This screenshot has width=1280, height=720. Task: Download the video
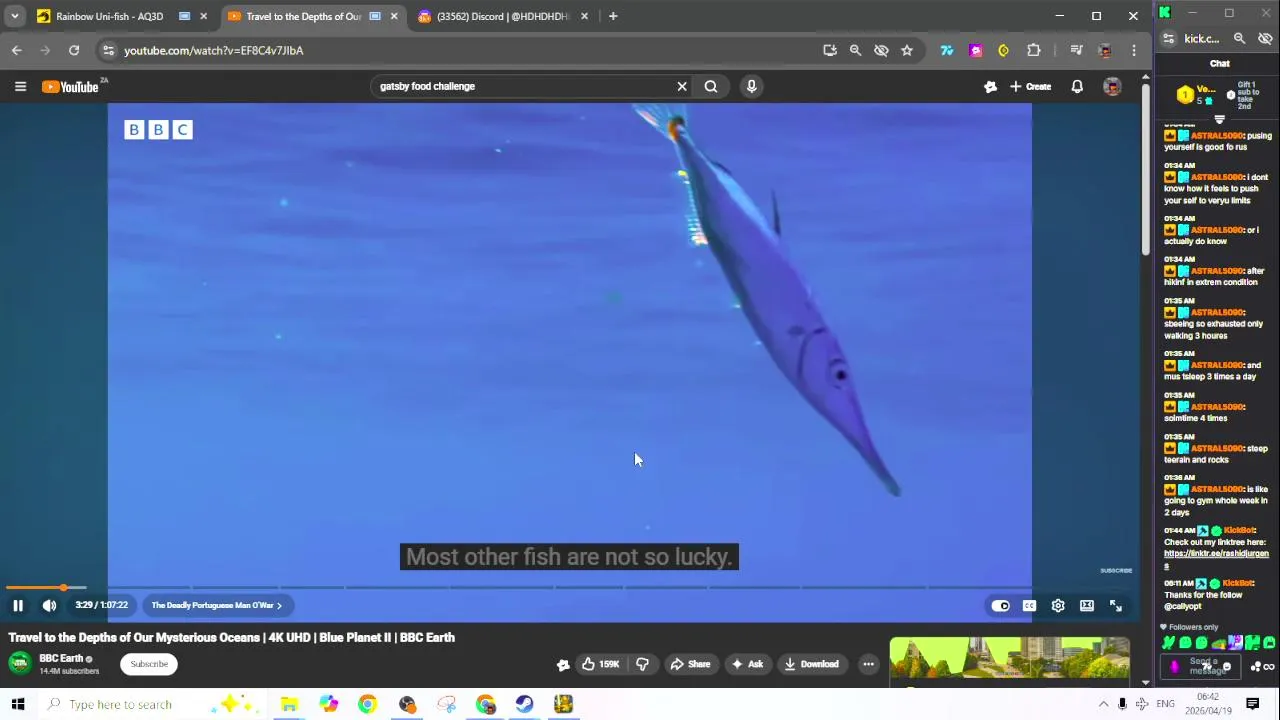pyautogui.click(x=812, y=664)
